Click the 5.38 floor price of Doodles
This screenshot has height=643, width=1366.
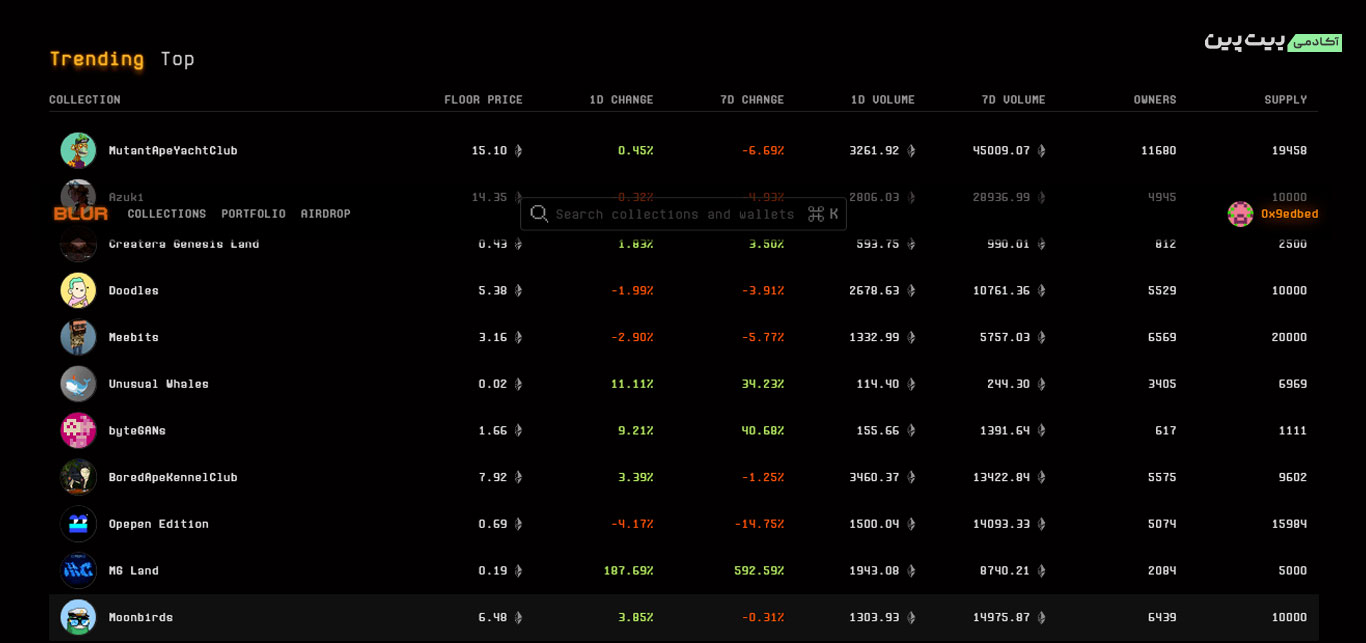(x=493, y=290)
